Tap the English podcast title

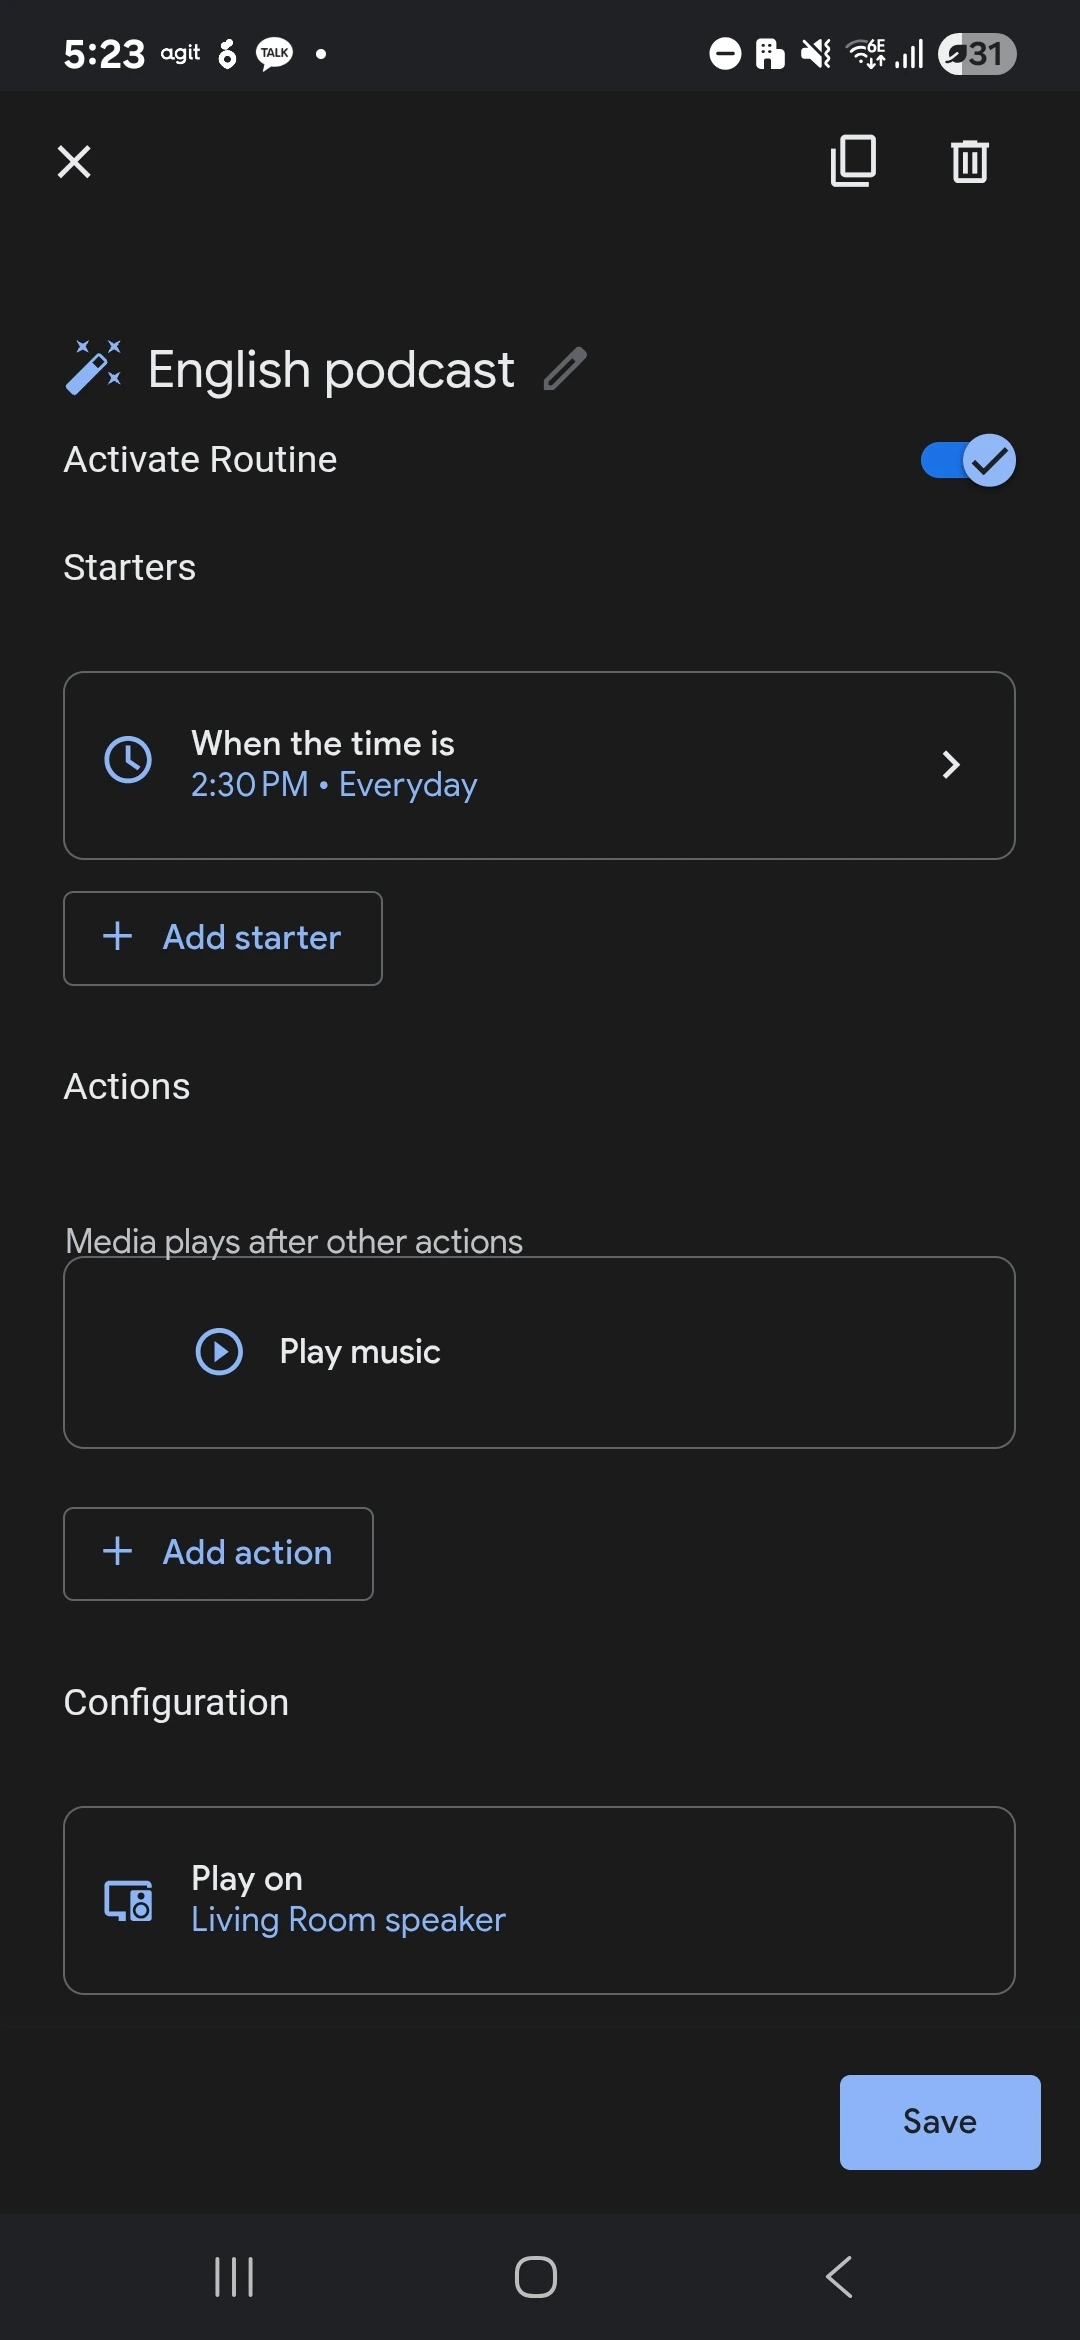point(331,370)
